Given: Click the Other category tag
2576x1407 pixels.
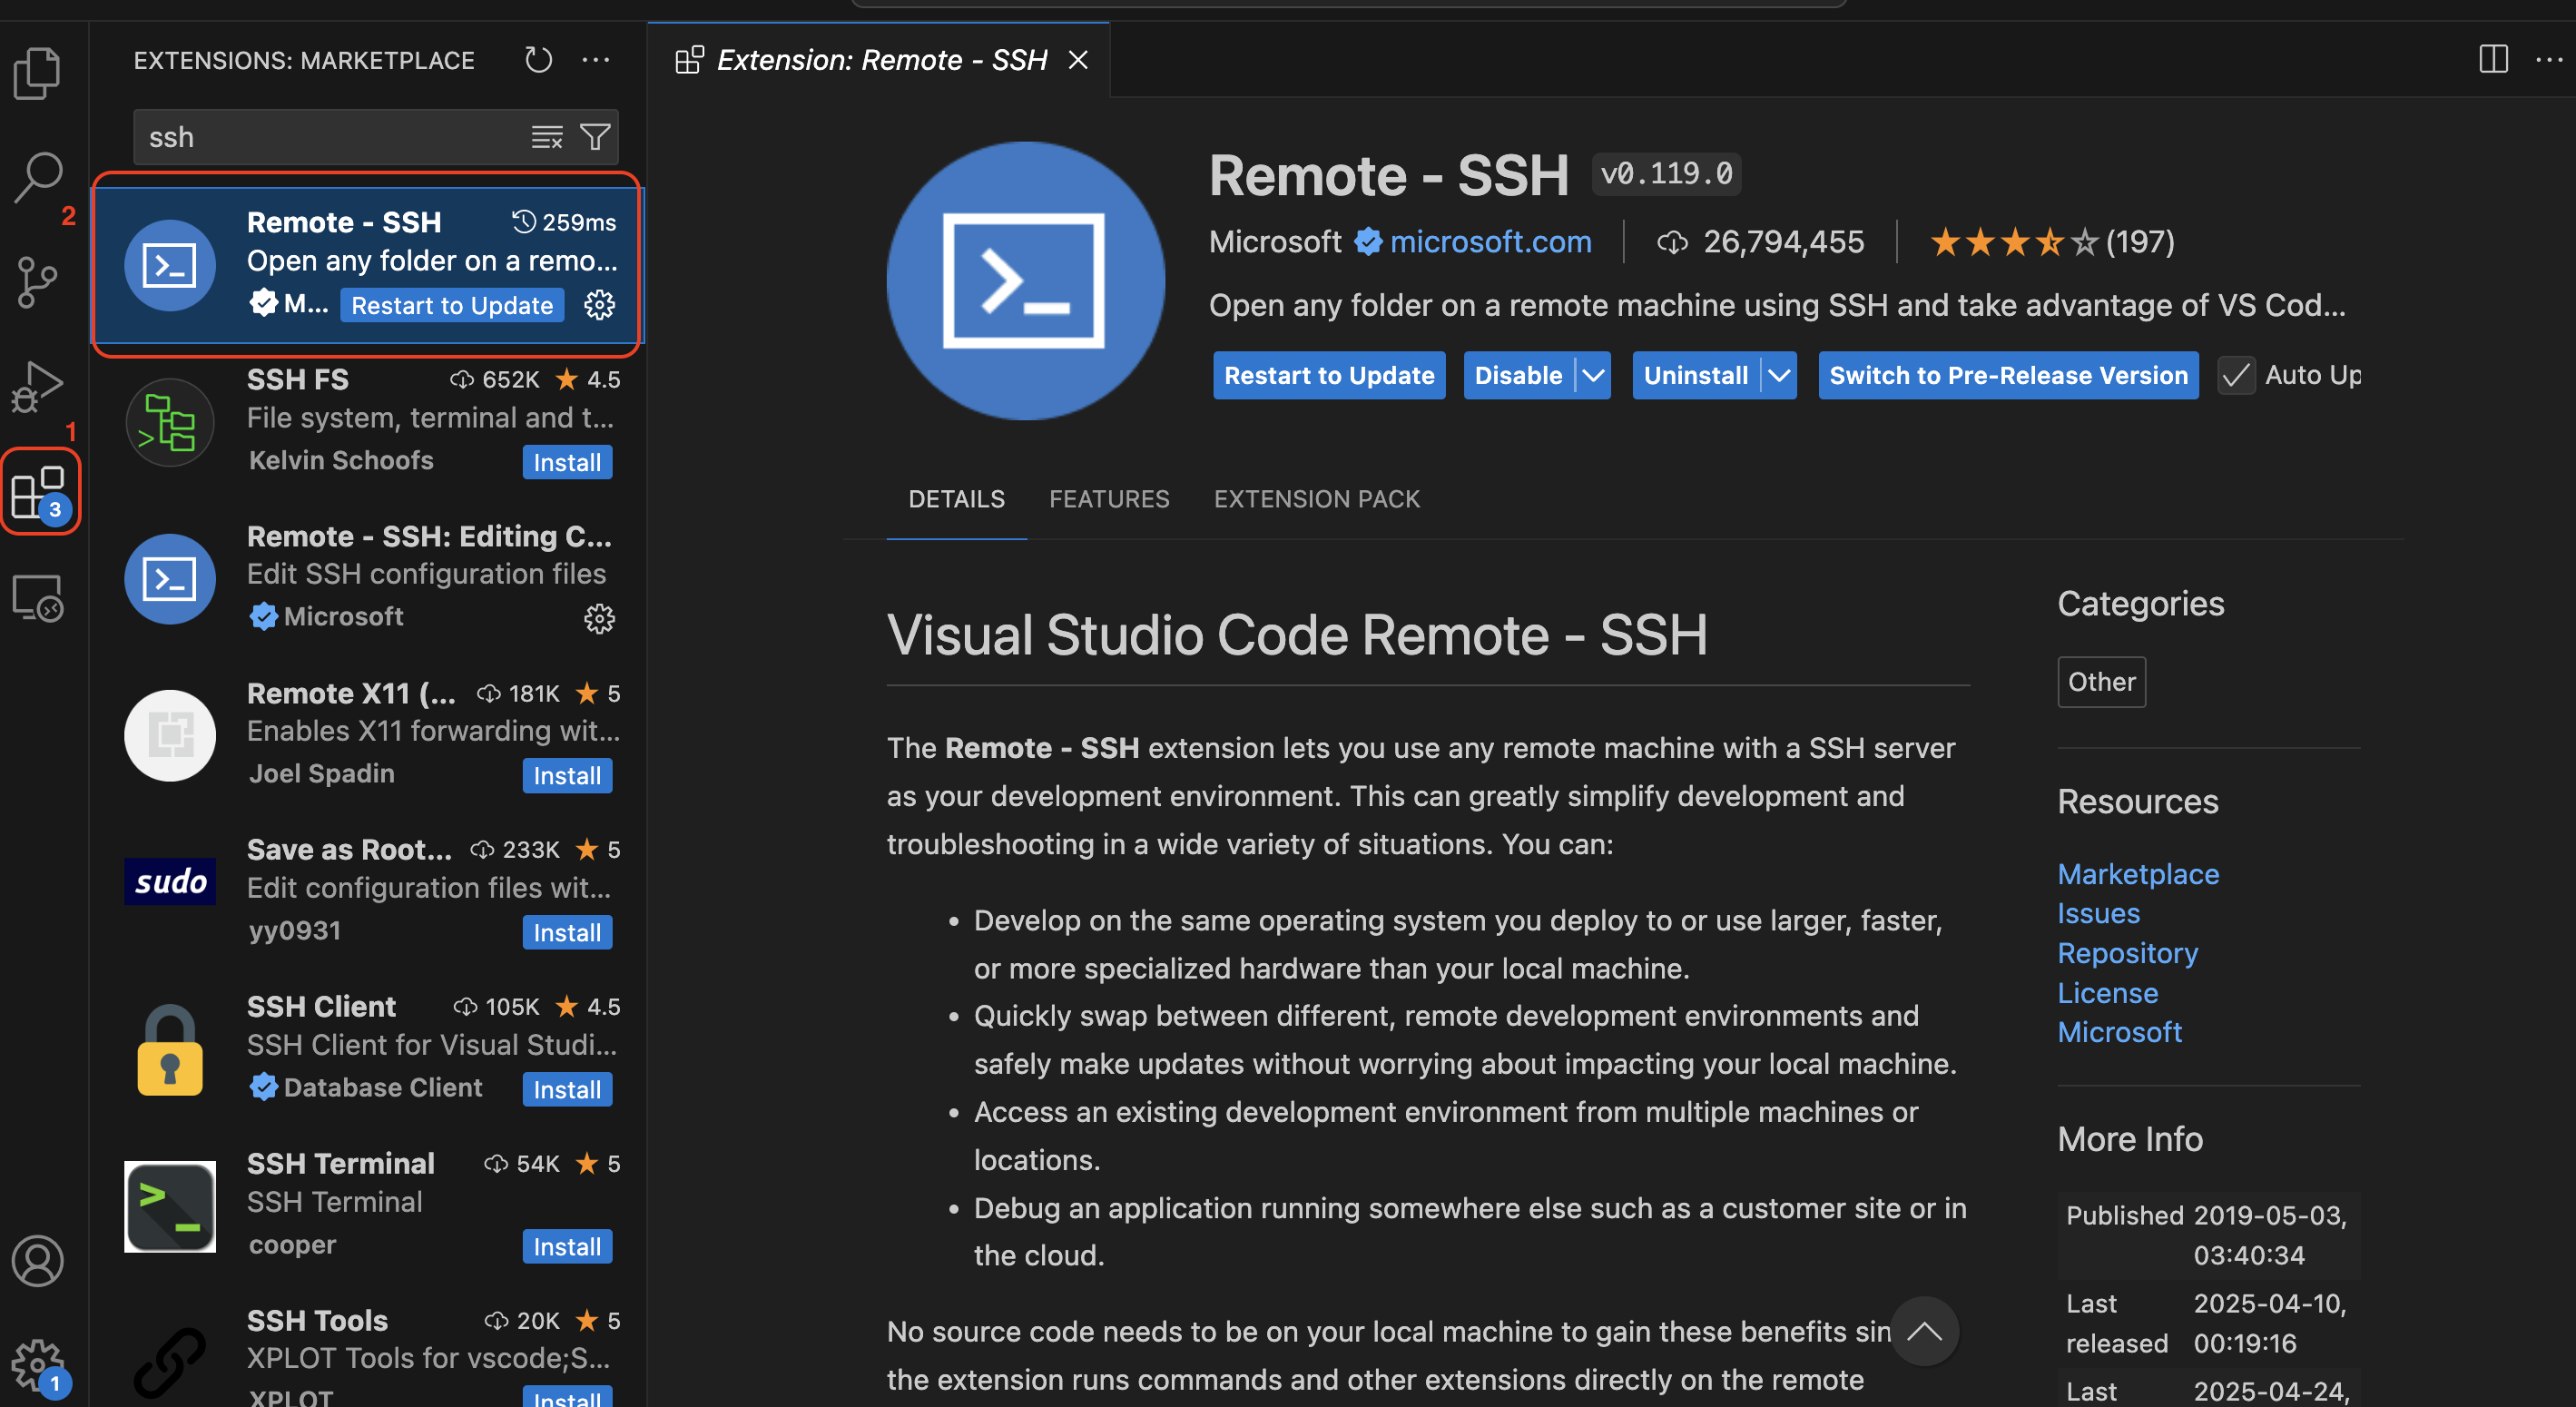Looking at the screenshot, I should [x=2101, y=682].
